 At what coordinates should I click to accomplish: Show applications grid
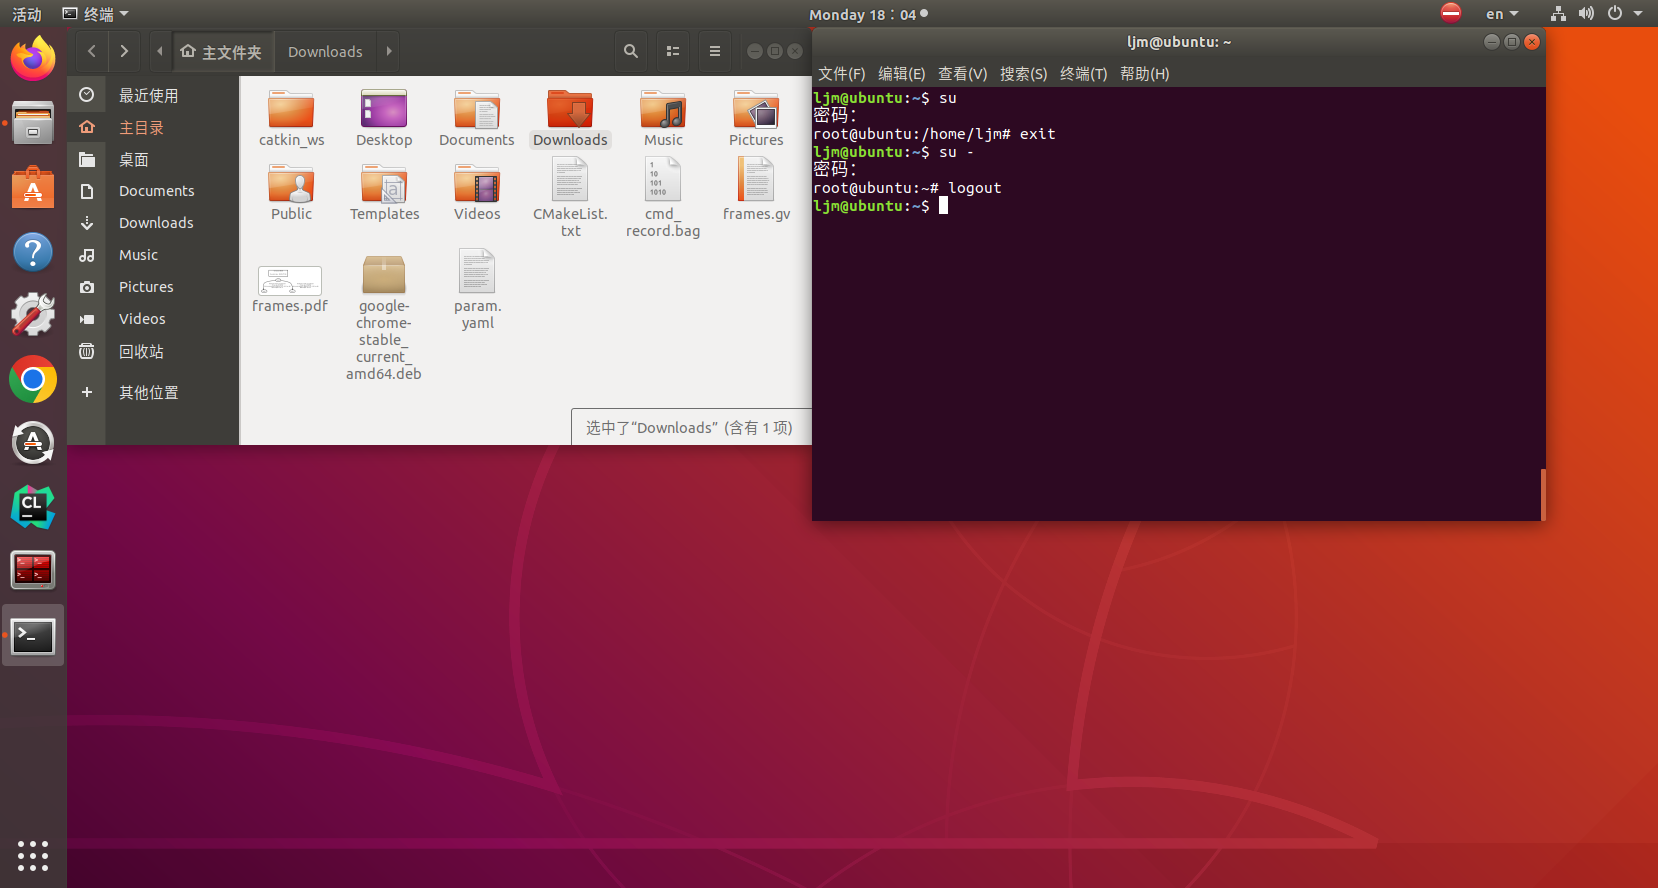coord(33,856)
